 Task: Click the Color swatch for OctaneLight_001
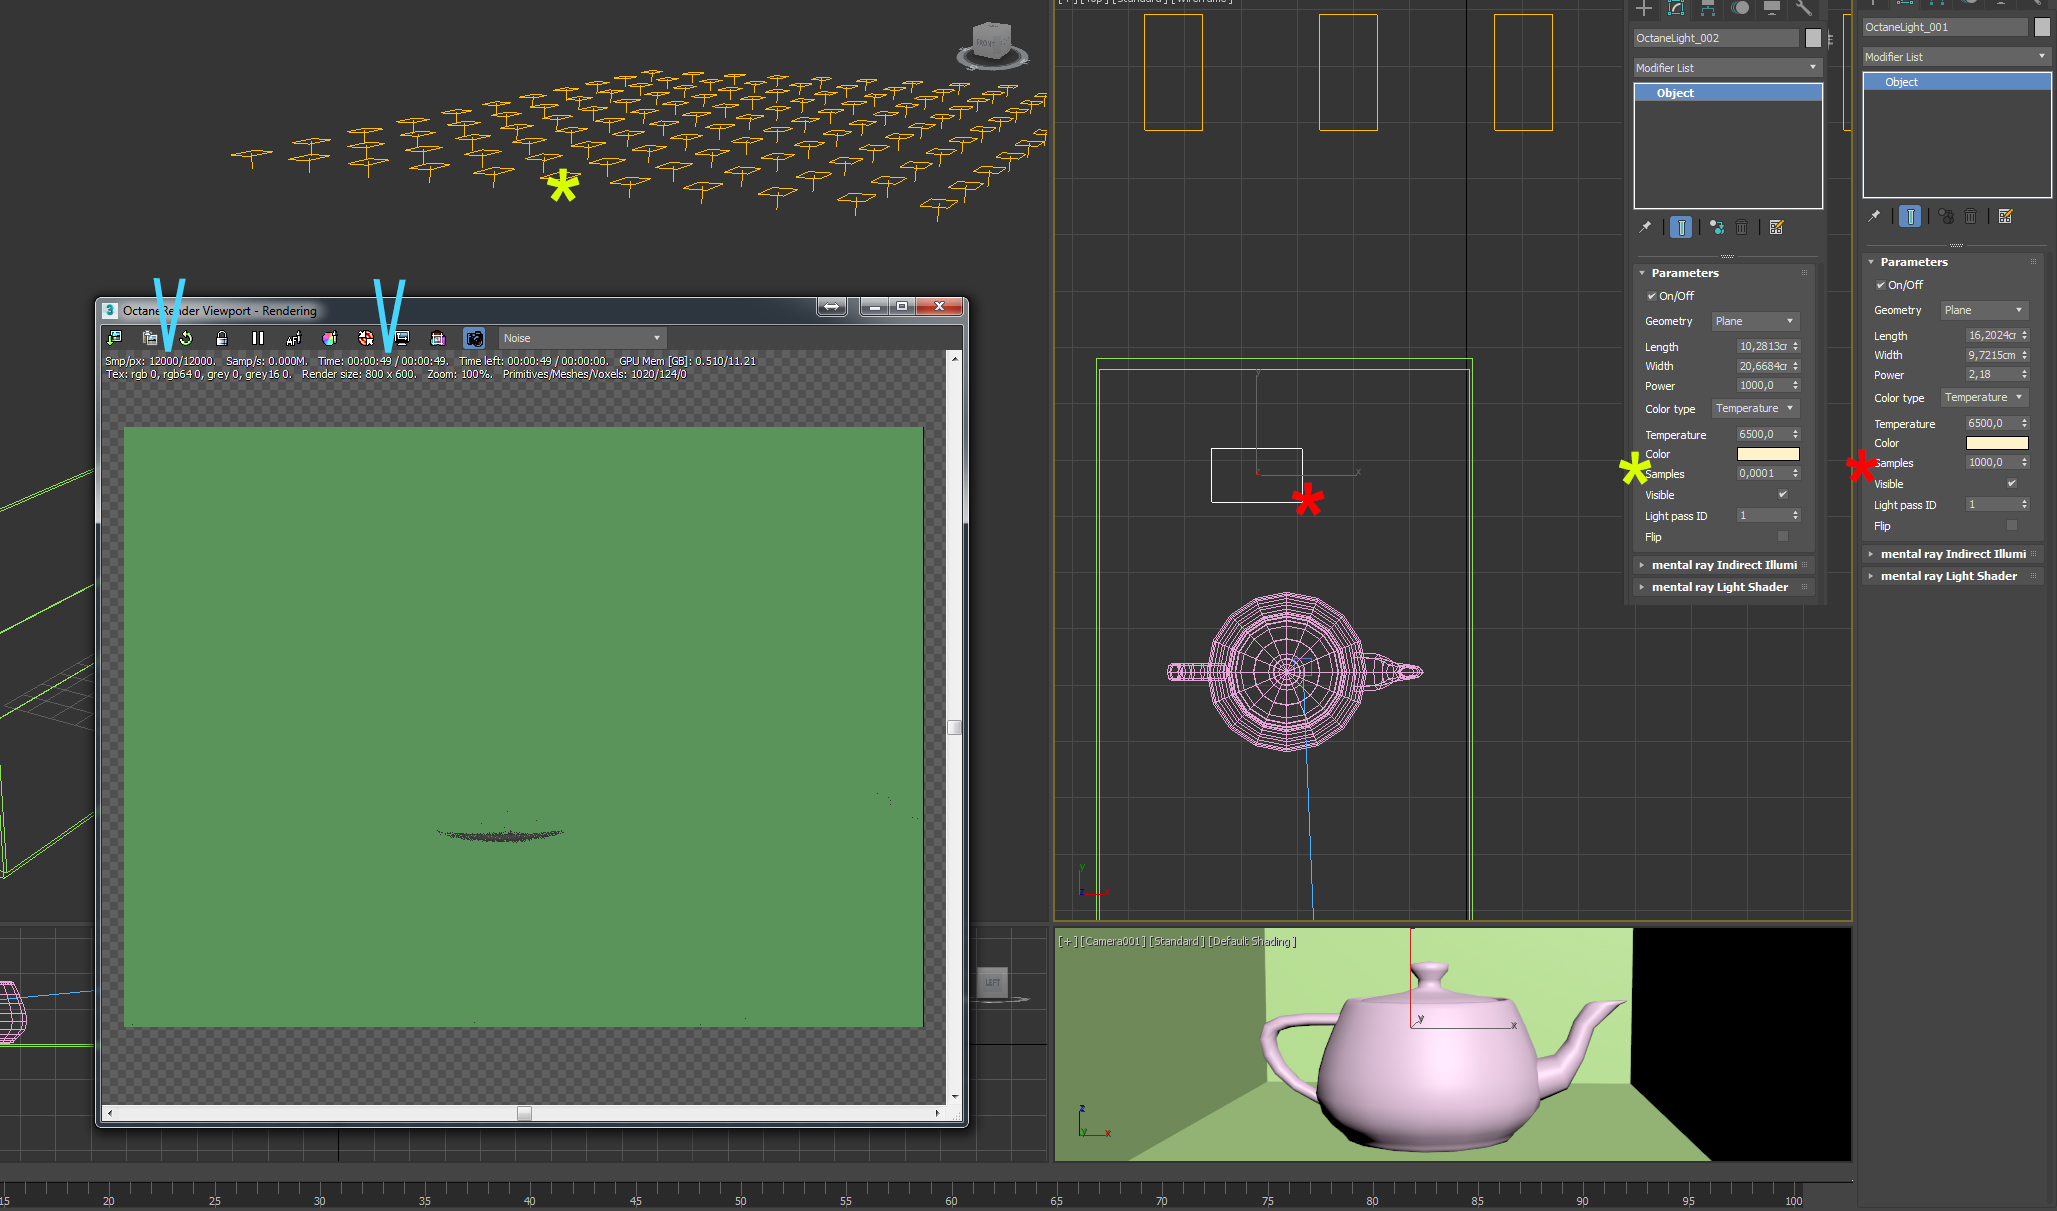coord(1996,443)
